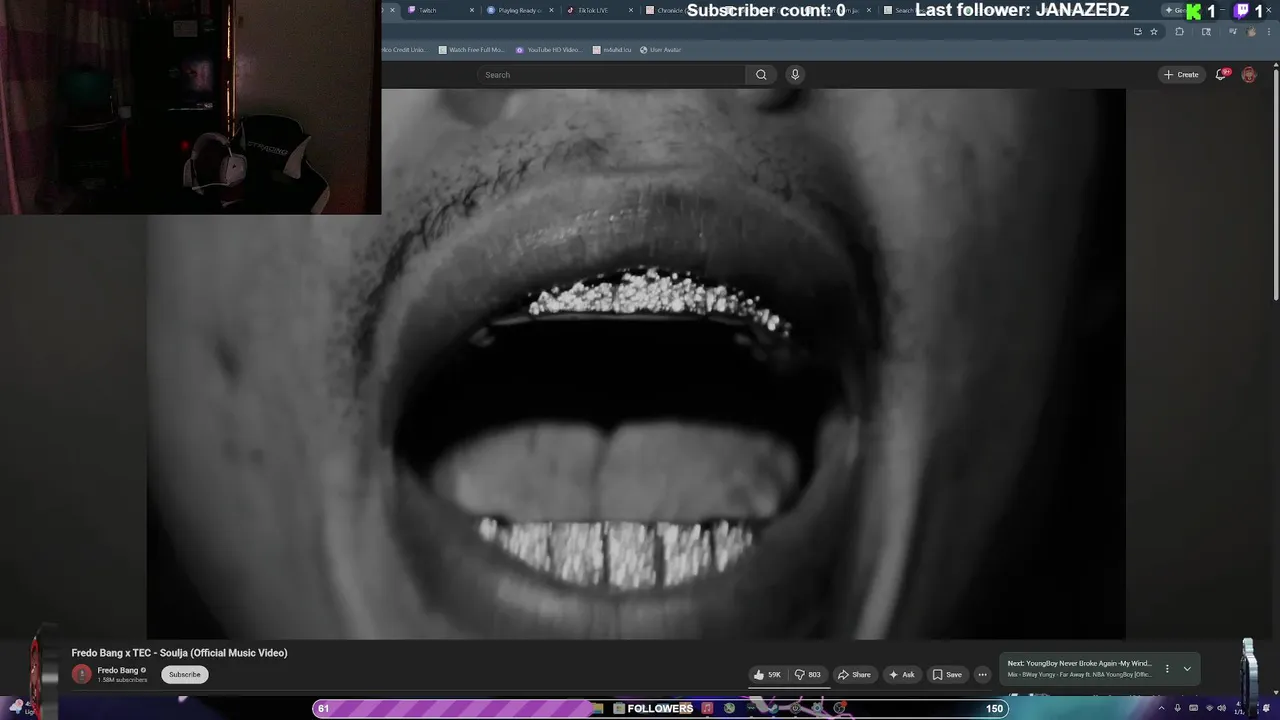Viewport: 1280px width, 720px height.
Task: Share the Soulja music video
Action: 854,675
